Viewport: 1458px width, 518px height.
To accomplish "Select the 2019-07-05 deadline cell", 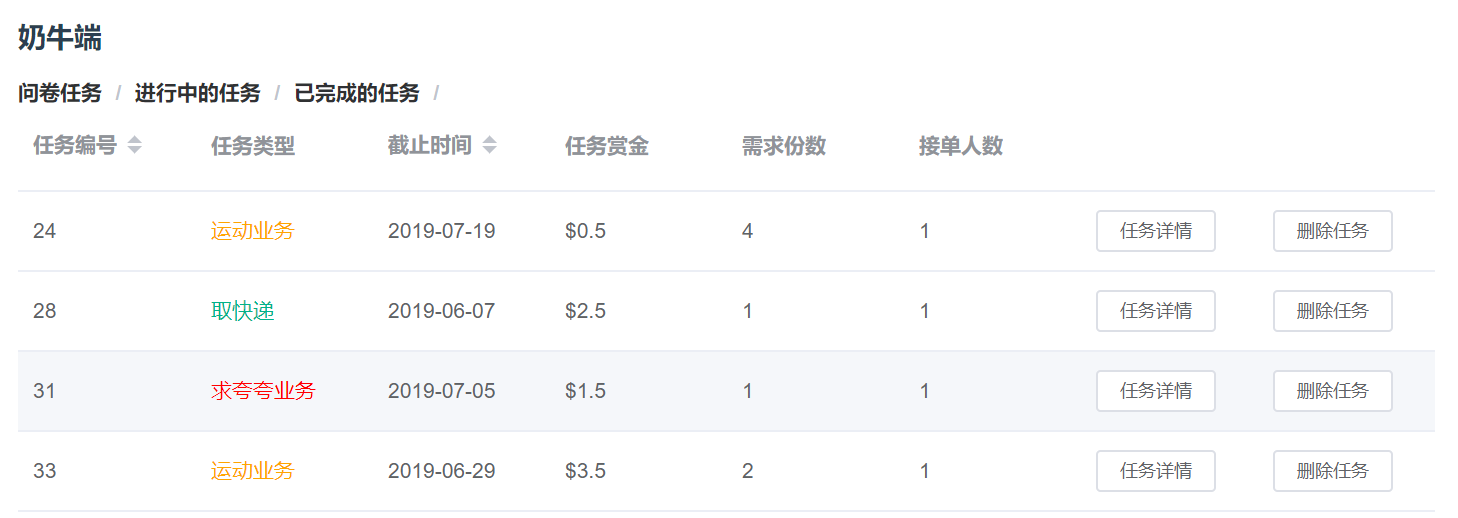I will [441, 391].
